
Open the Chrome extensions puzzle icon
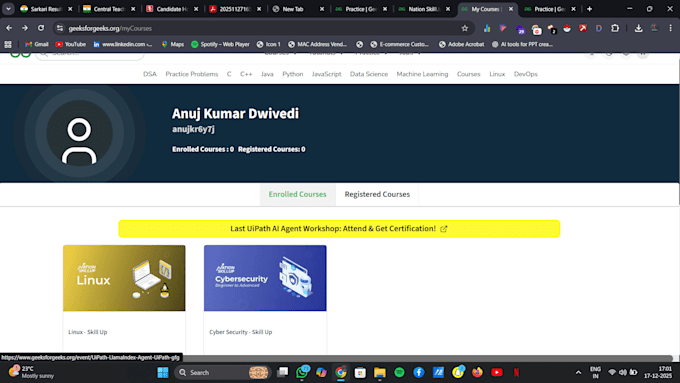[615, 28]
